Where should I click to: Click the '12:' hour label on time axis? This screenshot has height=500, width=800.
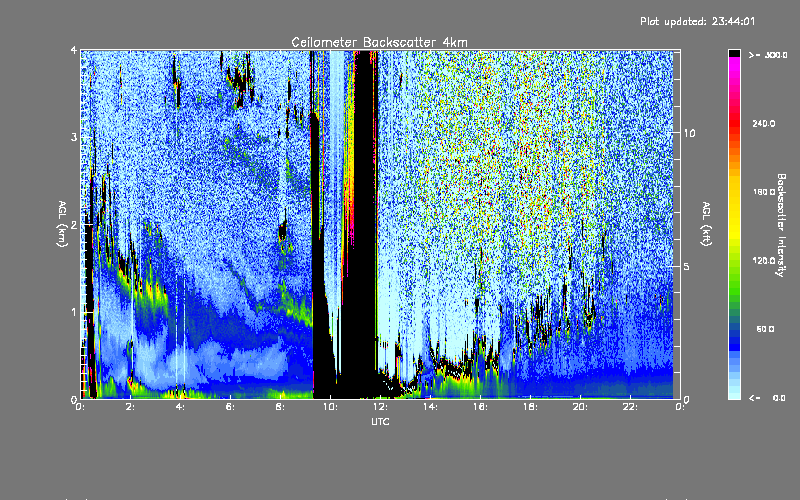381,407
